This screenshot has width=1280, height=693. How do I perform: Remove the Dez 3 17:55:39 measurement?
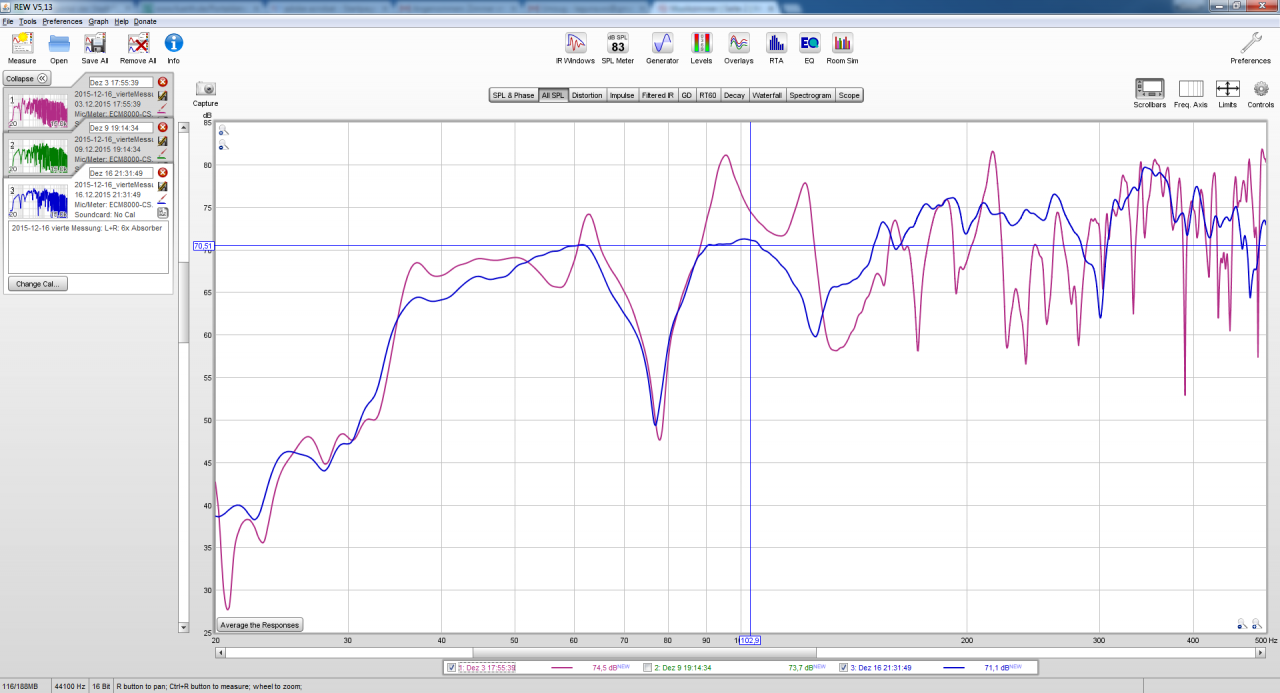162,82
